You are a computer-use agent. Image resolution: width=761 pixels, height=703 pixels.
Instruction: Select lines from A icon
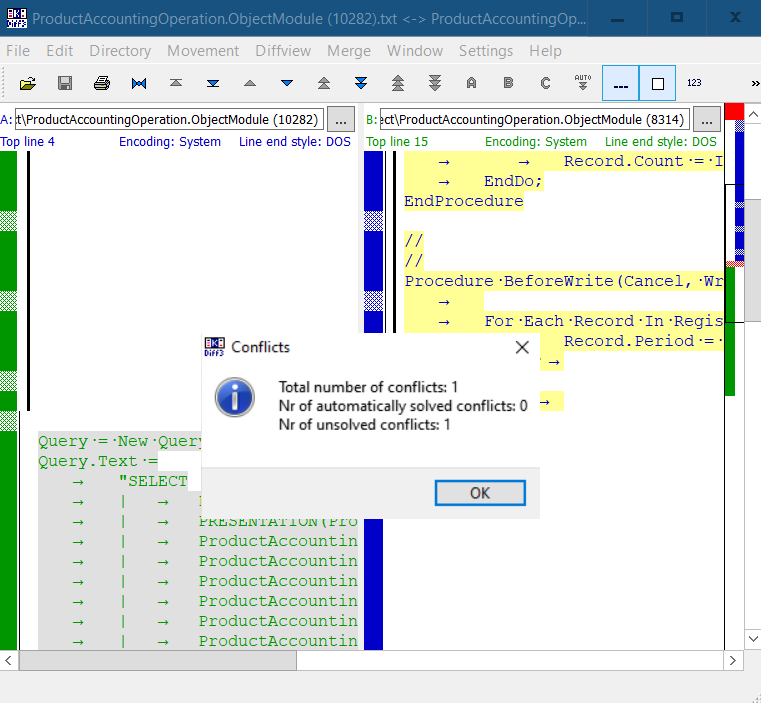tap(471, 84)
